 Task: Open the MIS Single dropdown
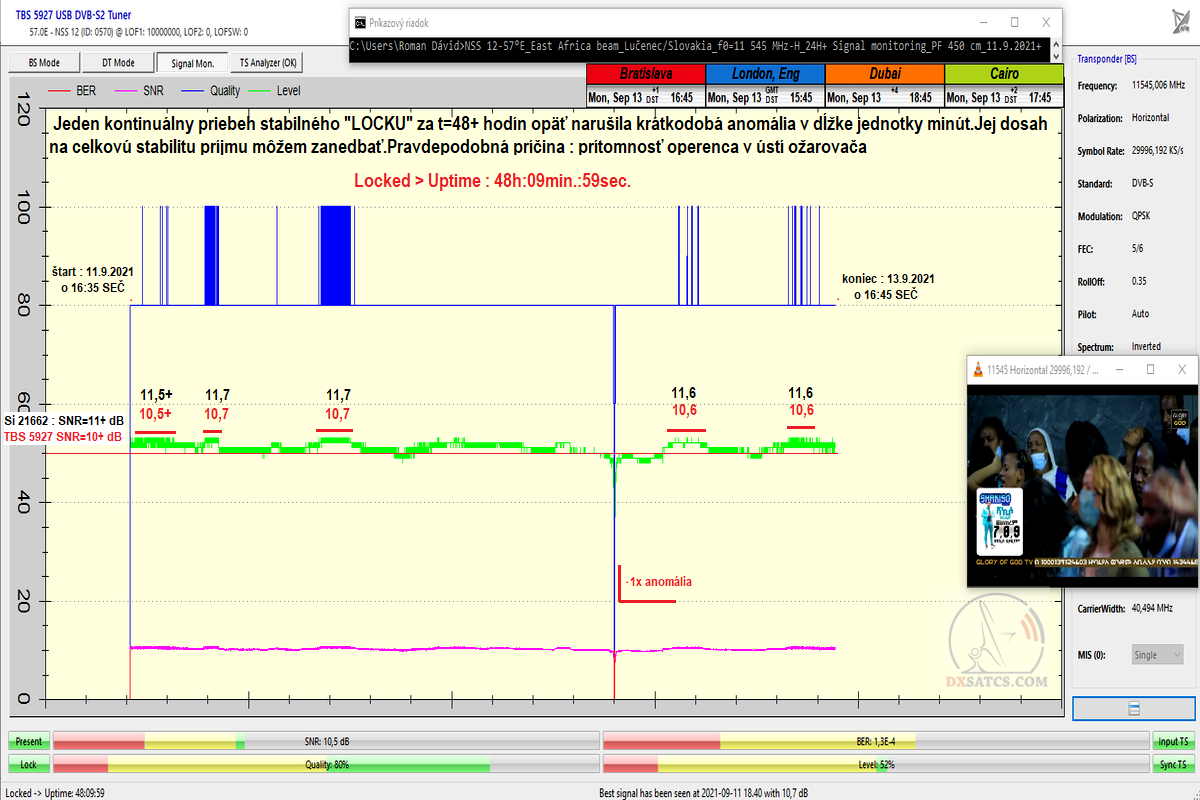1157,655
